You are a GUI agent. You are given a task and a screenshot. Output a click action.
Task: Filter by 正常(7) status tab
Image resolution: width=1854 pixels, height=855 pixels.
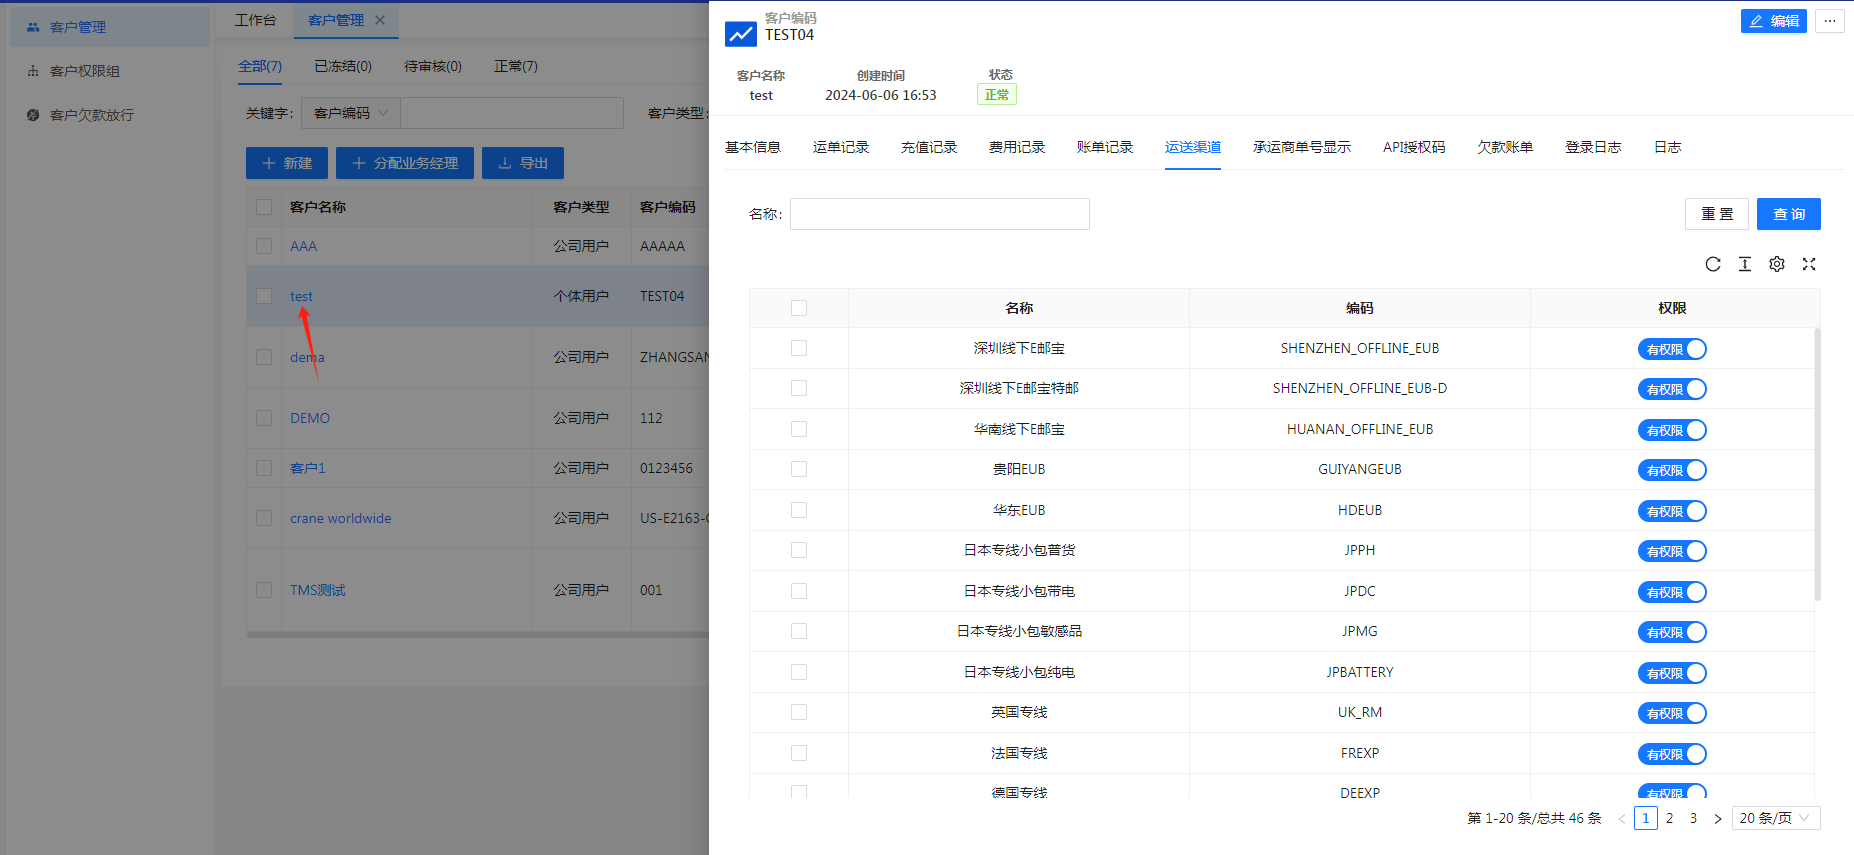coord(516,66)
